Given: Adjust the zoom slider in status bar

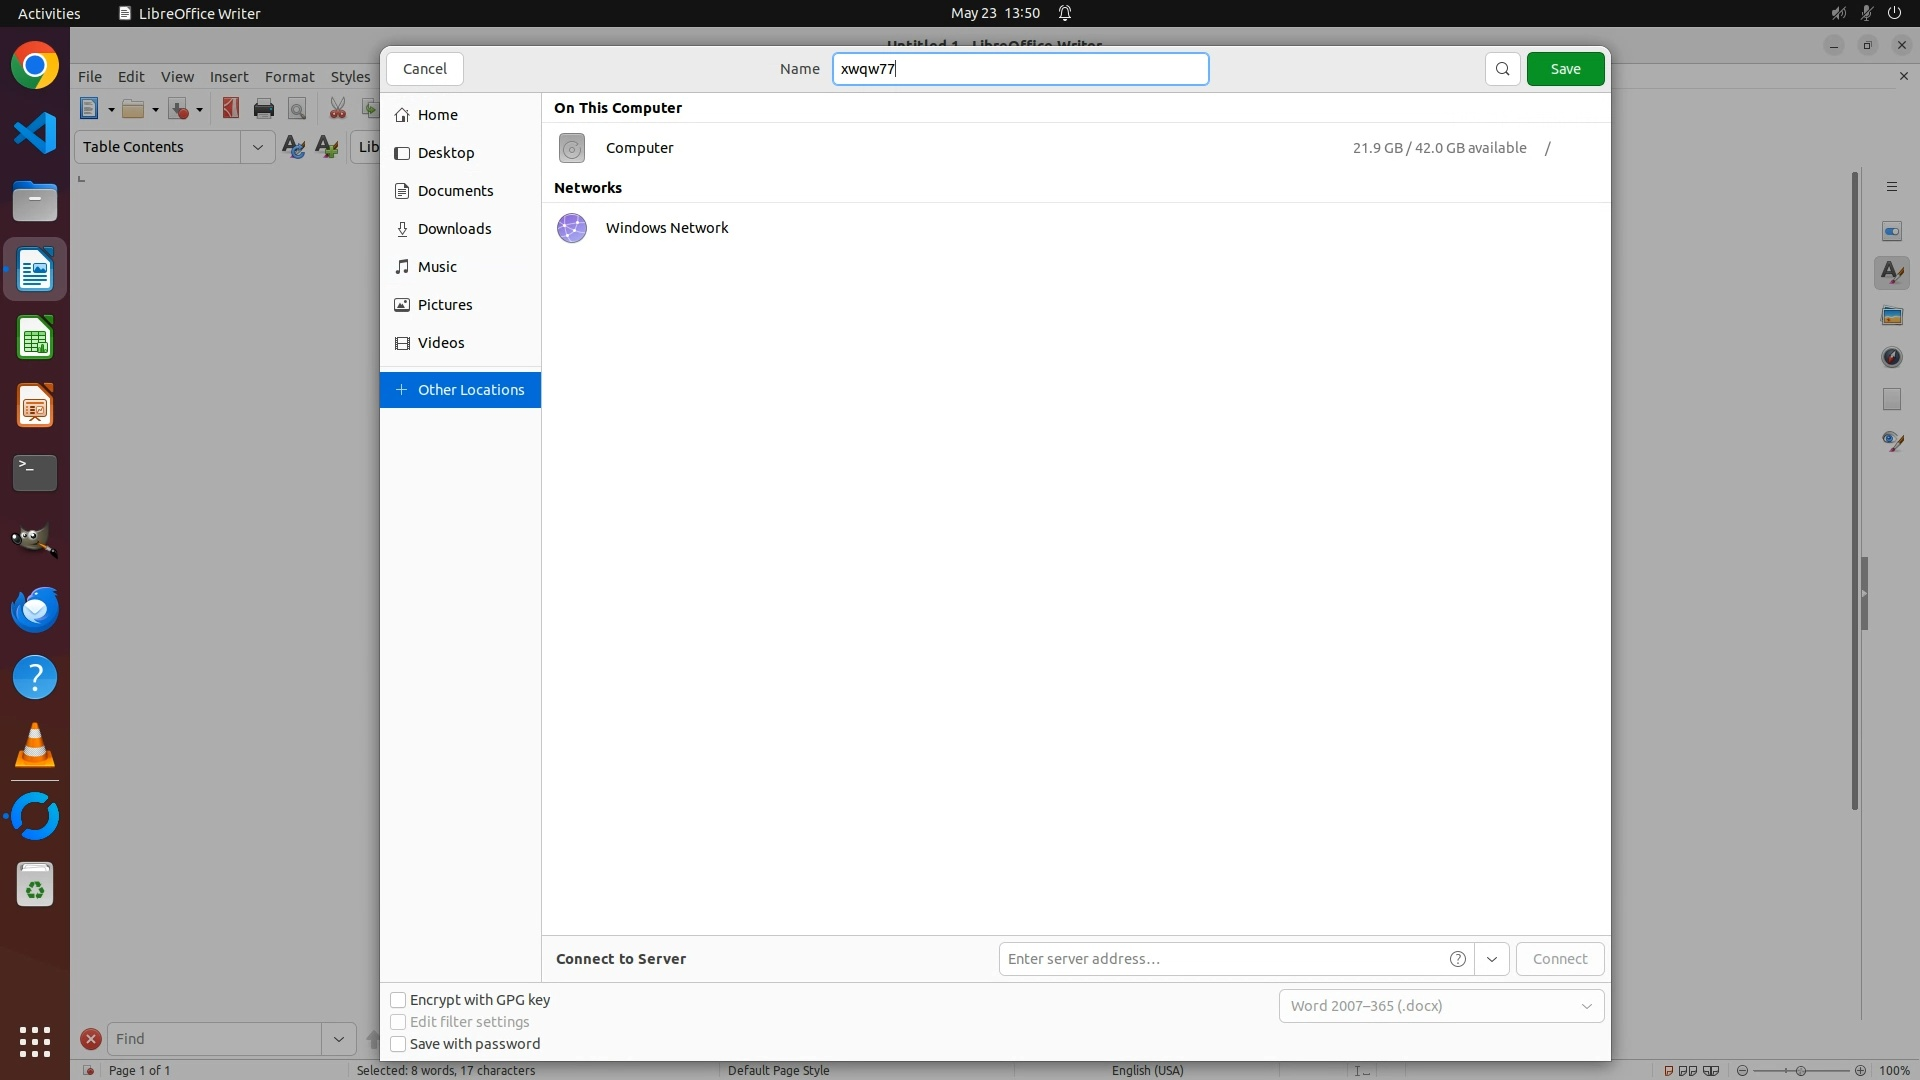Looking at the screenshot, I should (x=1800, y=1070).
